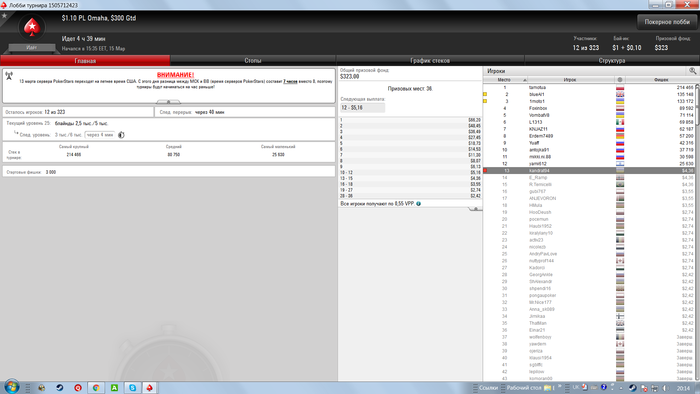
Task: Sort players by Место column
Action: tap(505, 79)
